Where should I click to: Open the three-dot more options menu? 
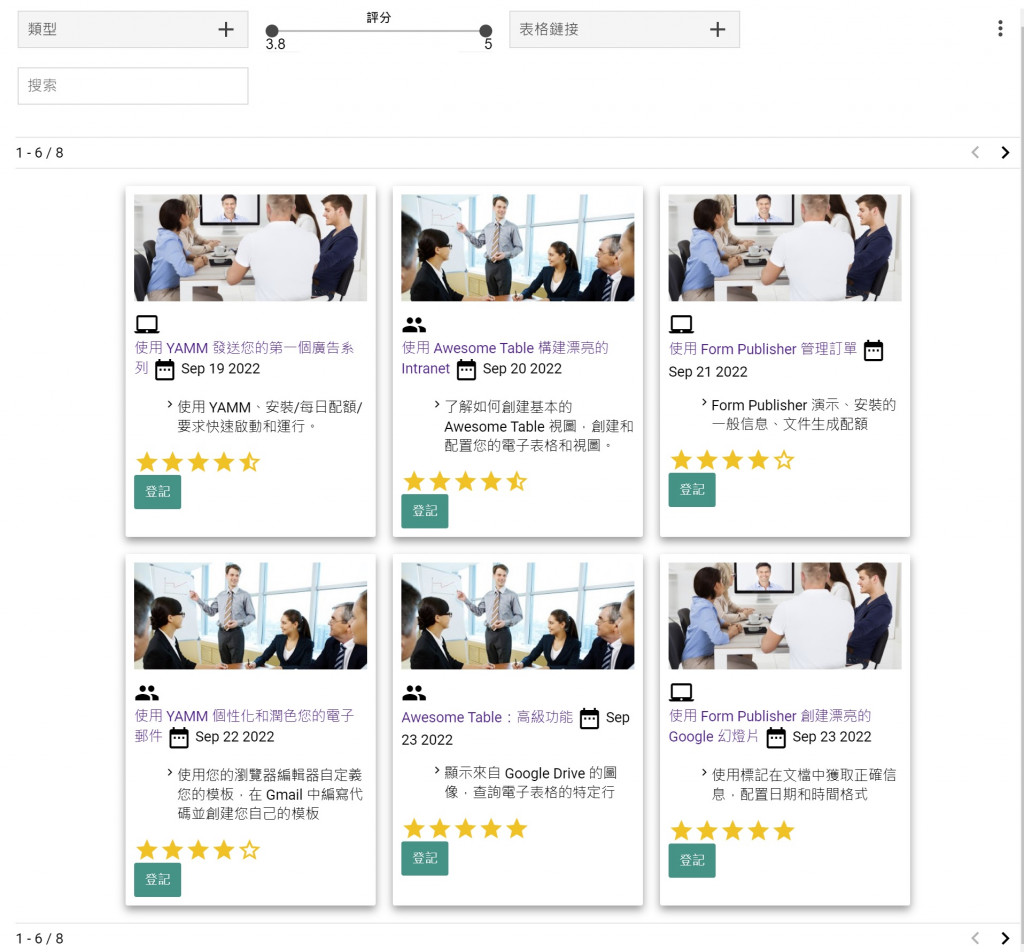(x=1000, y=28)
